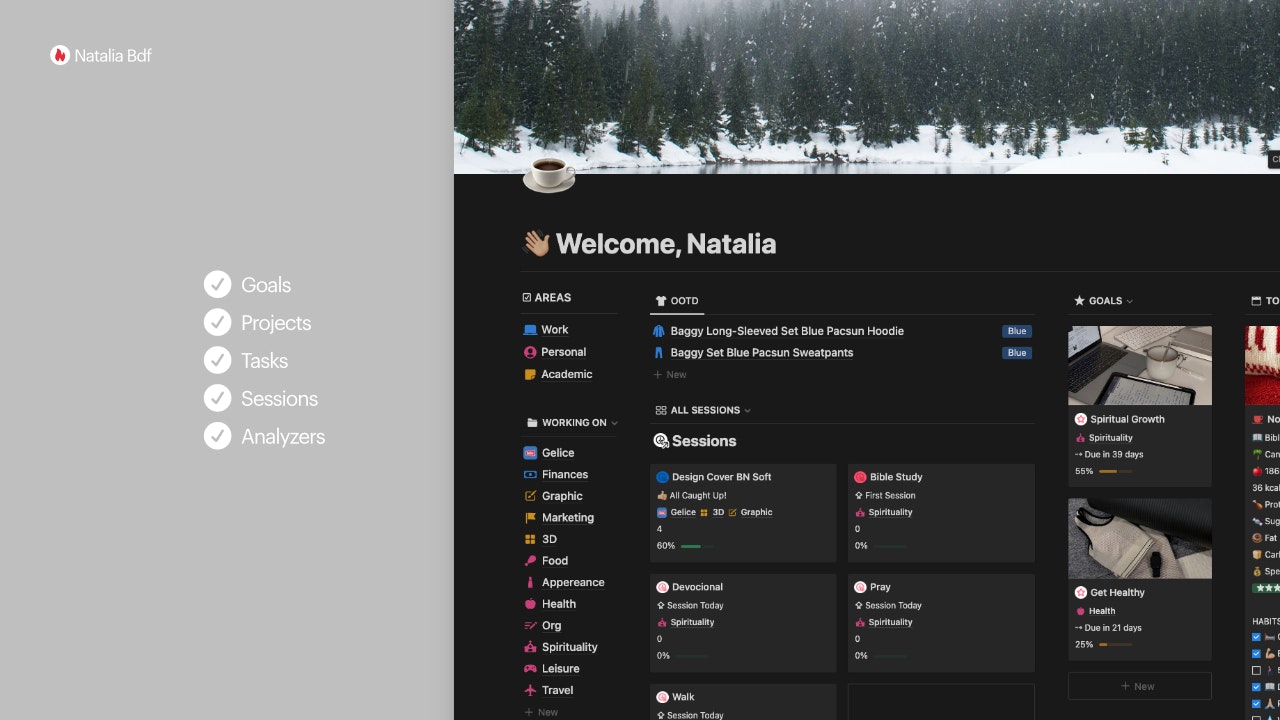Click the hoodie icon in the first OOTD row

(x=659, y=331)
